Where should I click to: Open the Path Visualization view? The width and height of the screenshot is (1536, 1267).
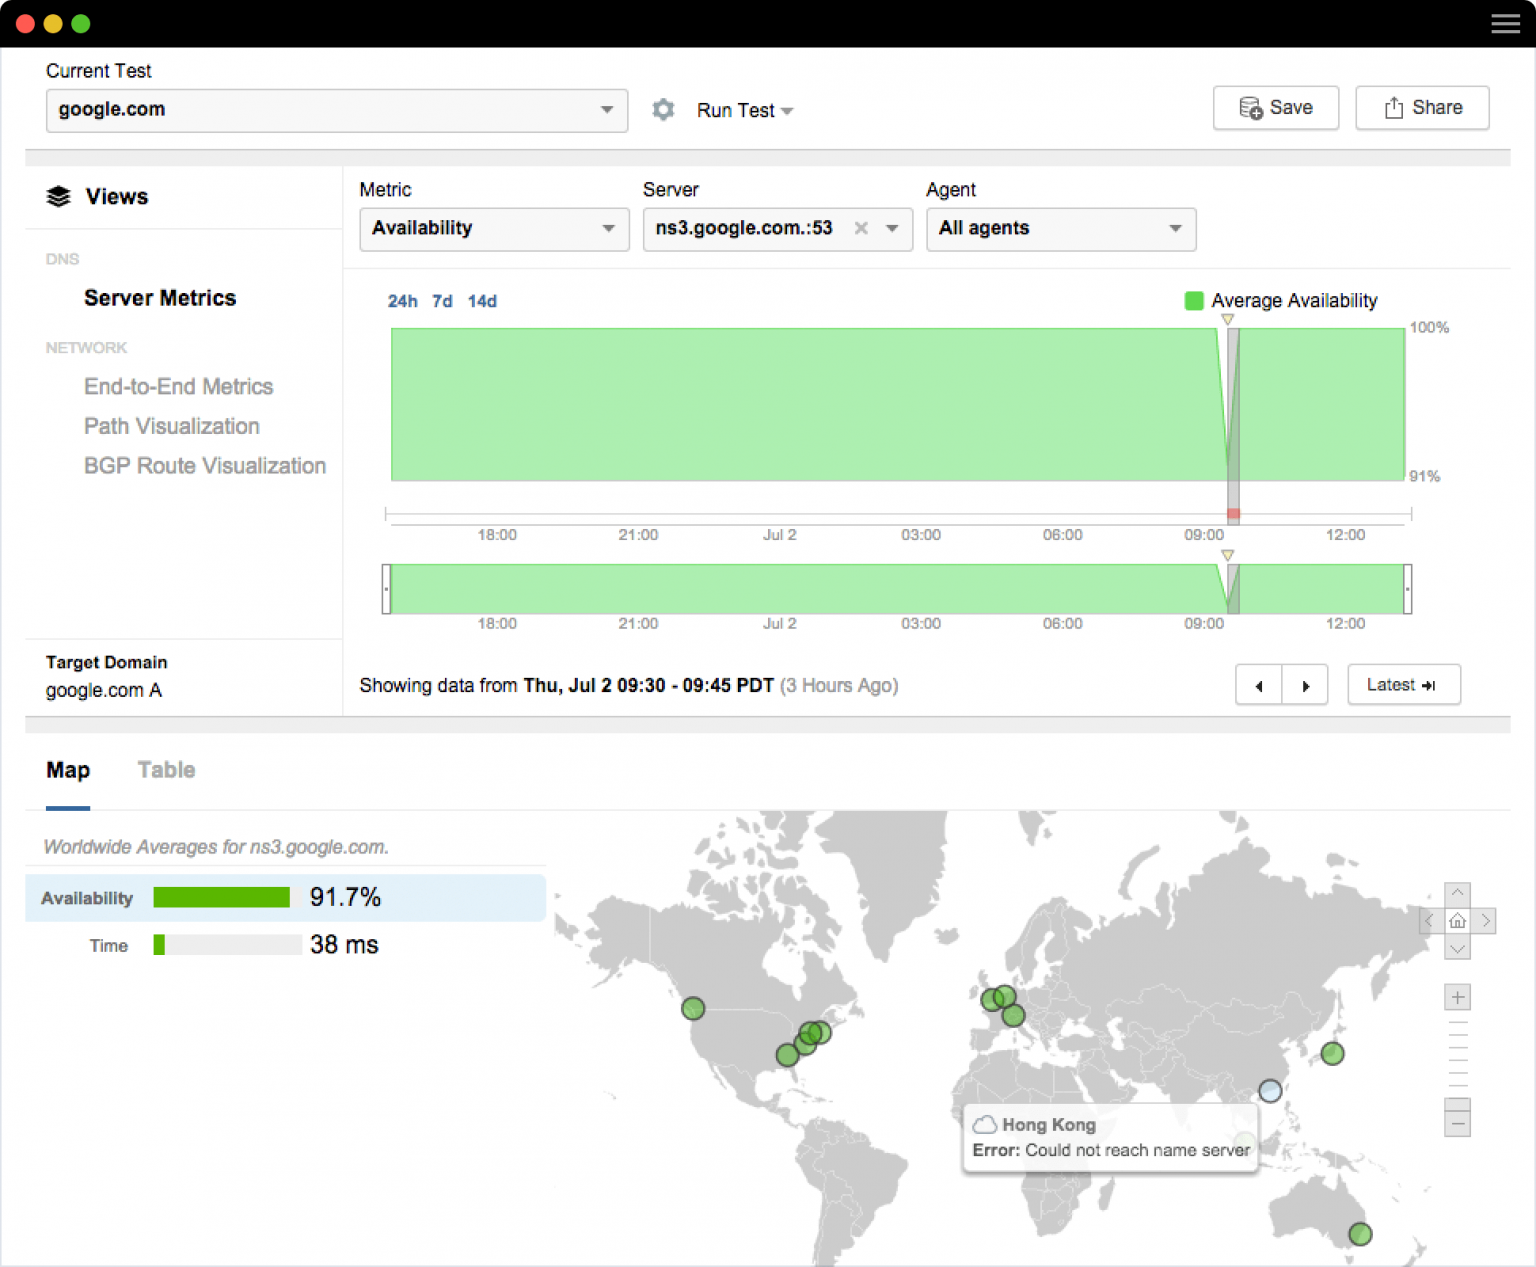point(171,426)
